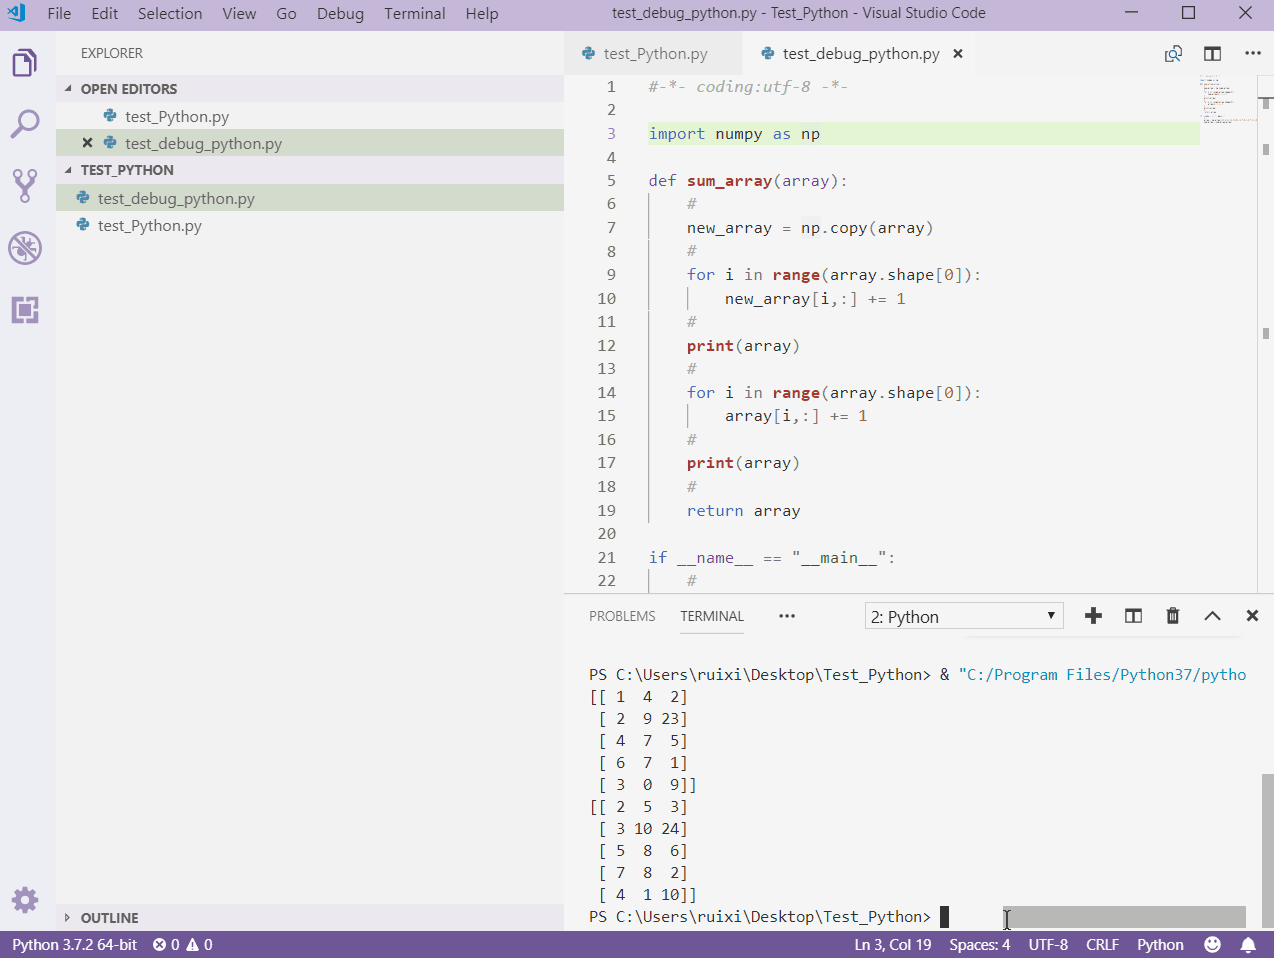Open the Debug view in activity bar

point(25,248)
